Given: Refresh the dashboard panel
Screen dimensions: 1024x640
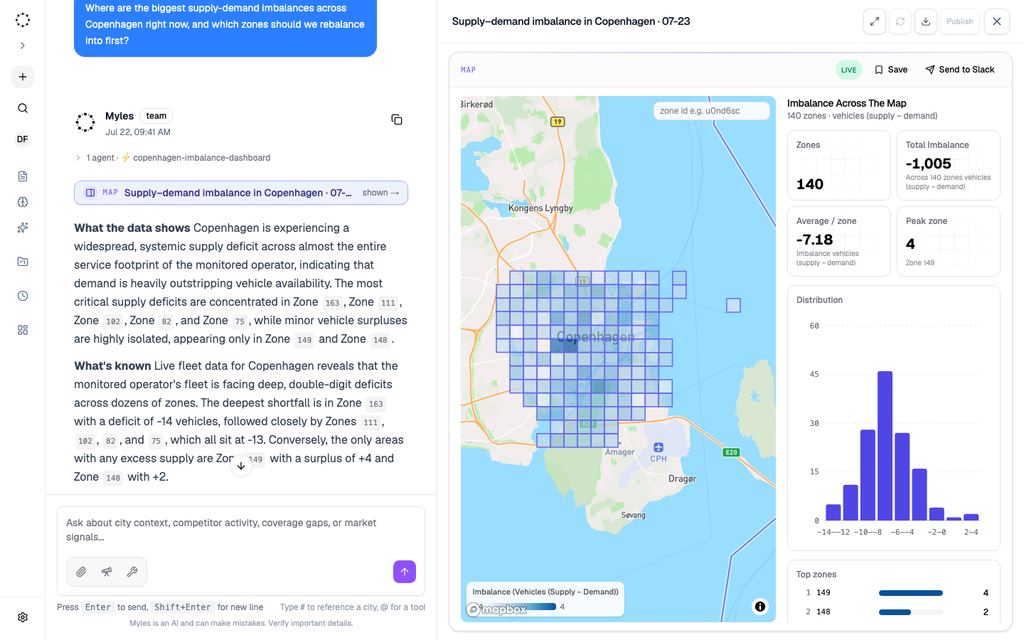Looking at the screenshot, I should point(900,22).
